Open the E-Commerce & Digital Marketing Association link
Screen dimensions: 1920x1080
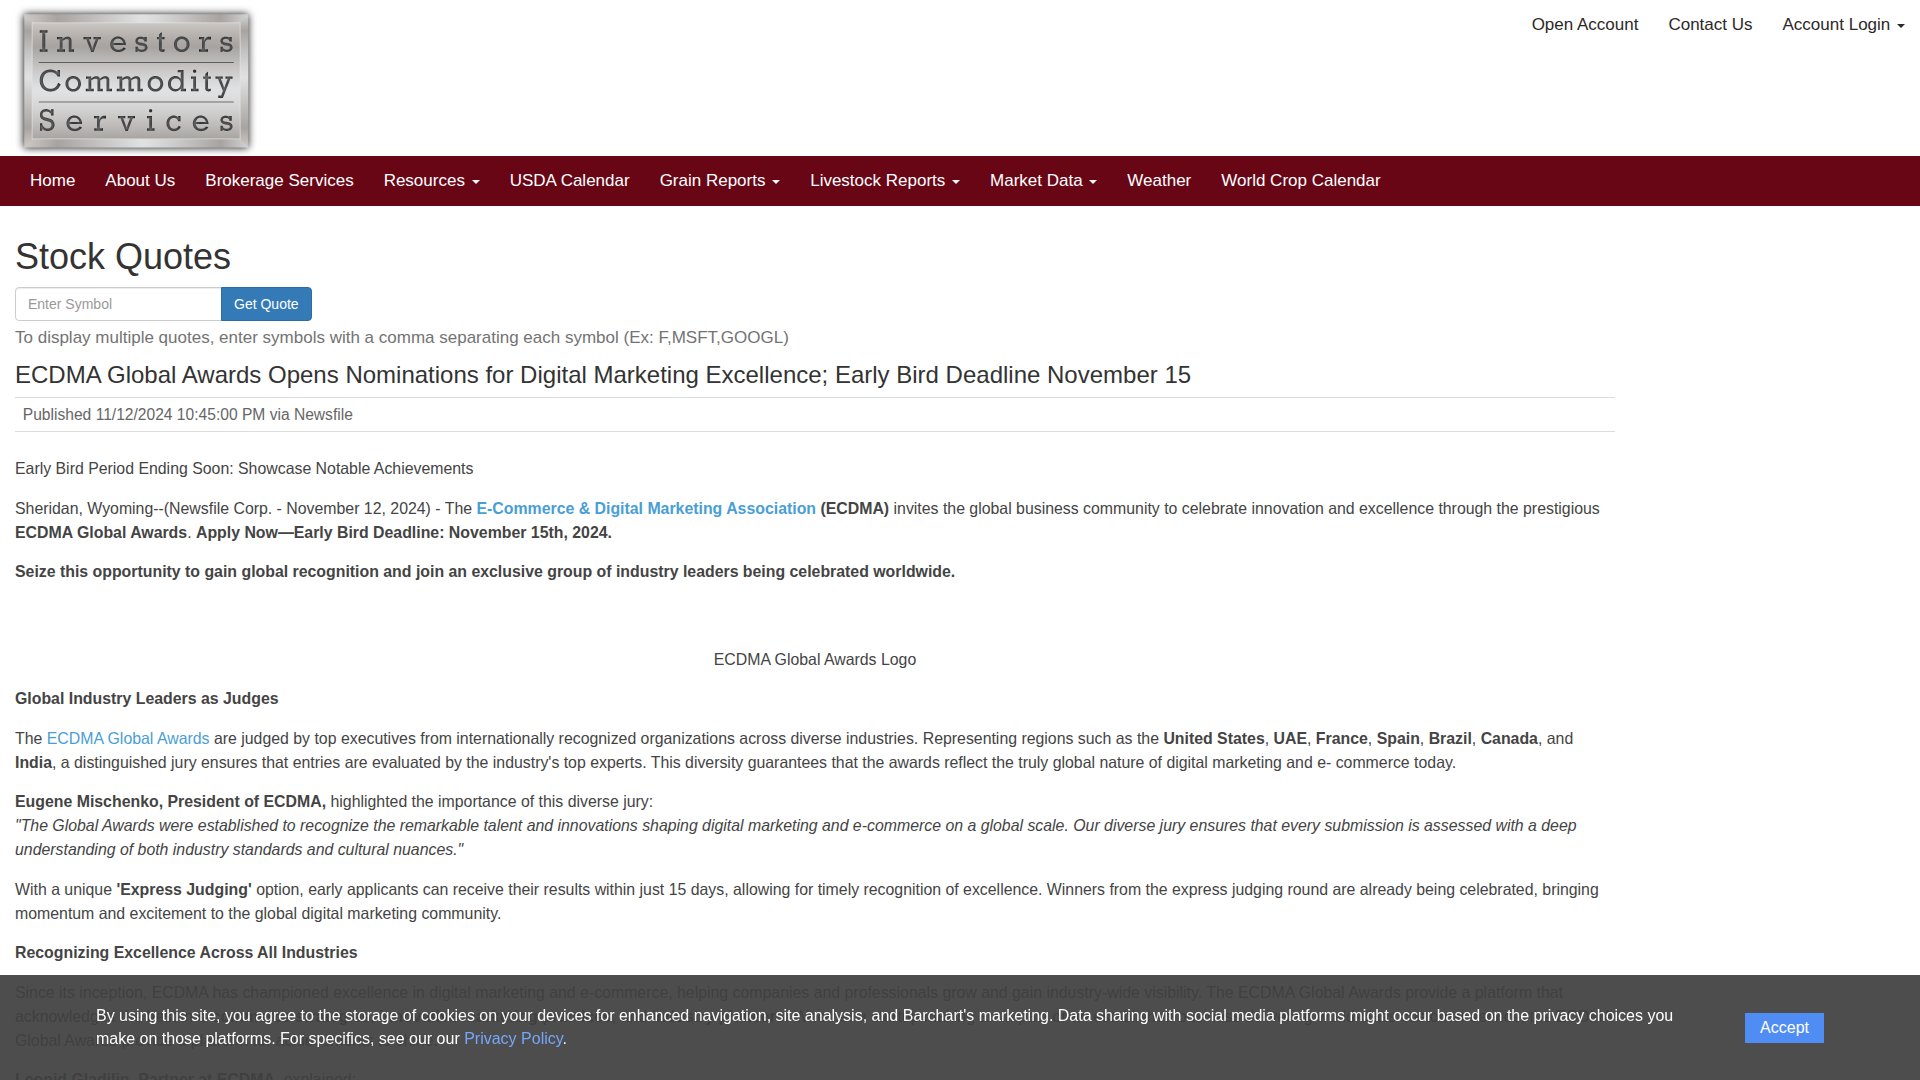[x=645, y=509]
